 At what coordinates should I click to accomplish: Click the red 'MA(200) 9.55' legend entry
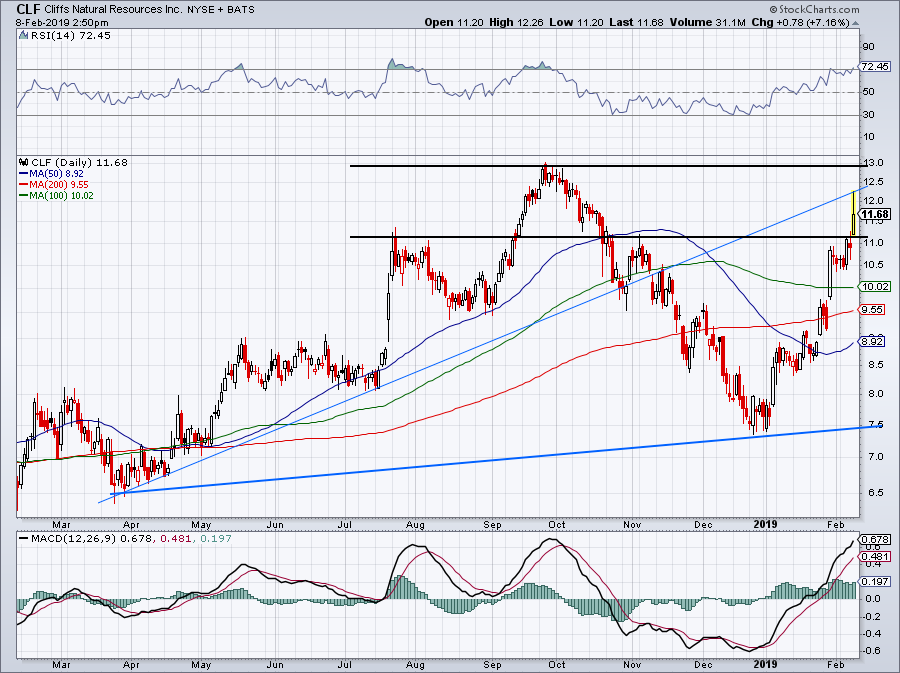(x=53, y=185)
